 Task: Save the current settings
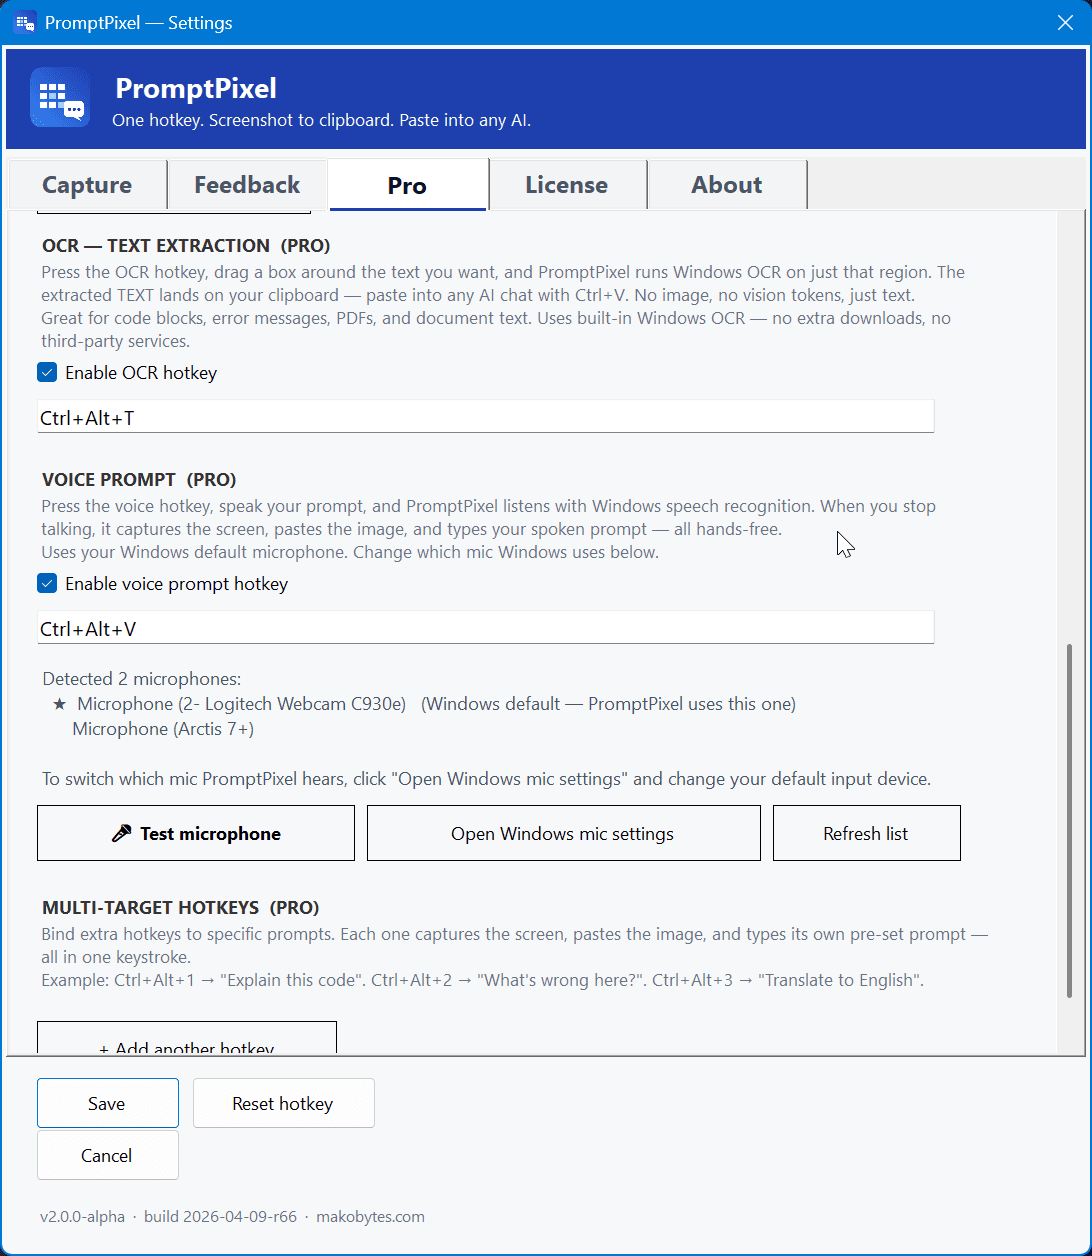click(107, 1103)
